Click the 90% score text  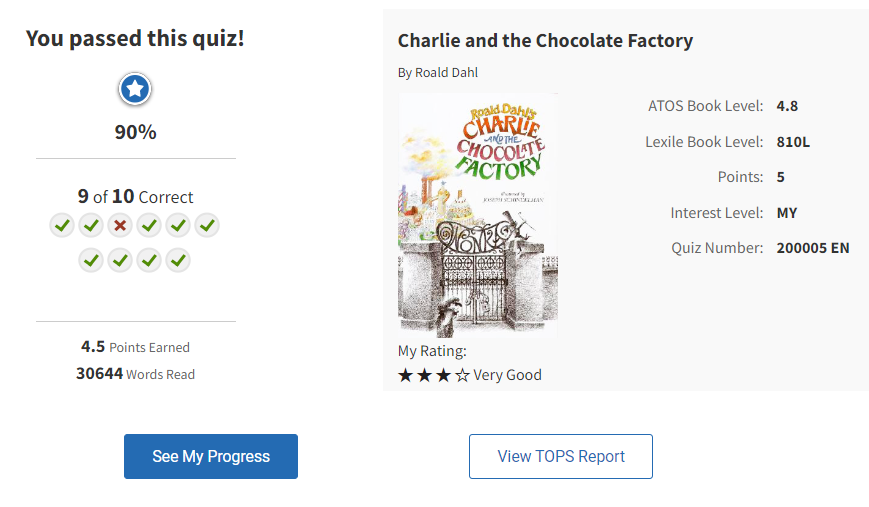[135, 132]
